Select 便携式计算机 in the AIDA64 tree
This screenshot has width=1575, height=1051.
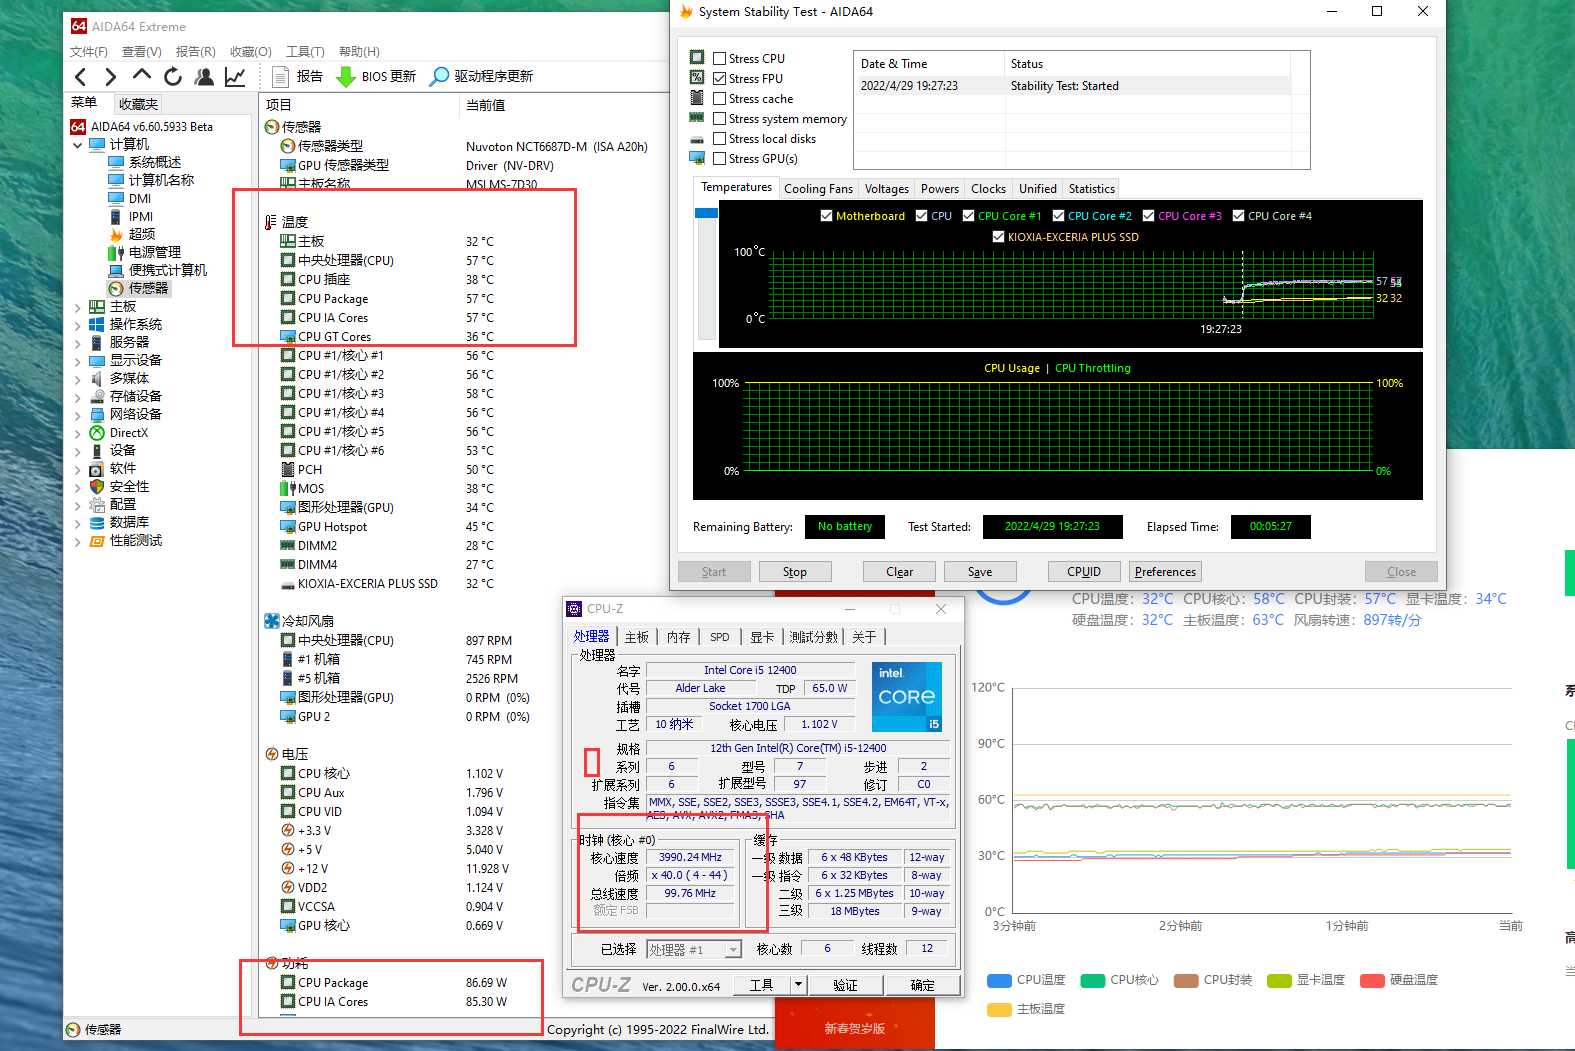pyautogui.click(x=167, y=270)
